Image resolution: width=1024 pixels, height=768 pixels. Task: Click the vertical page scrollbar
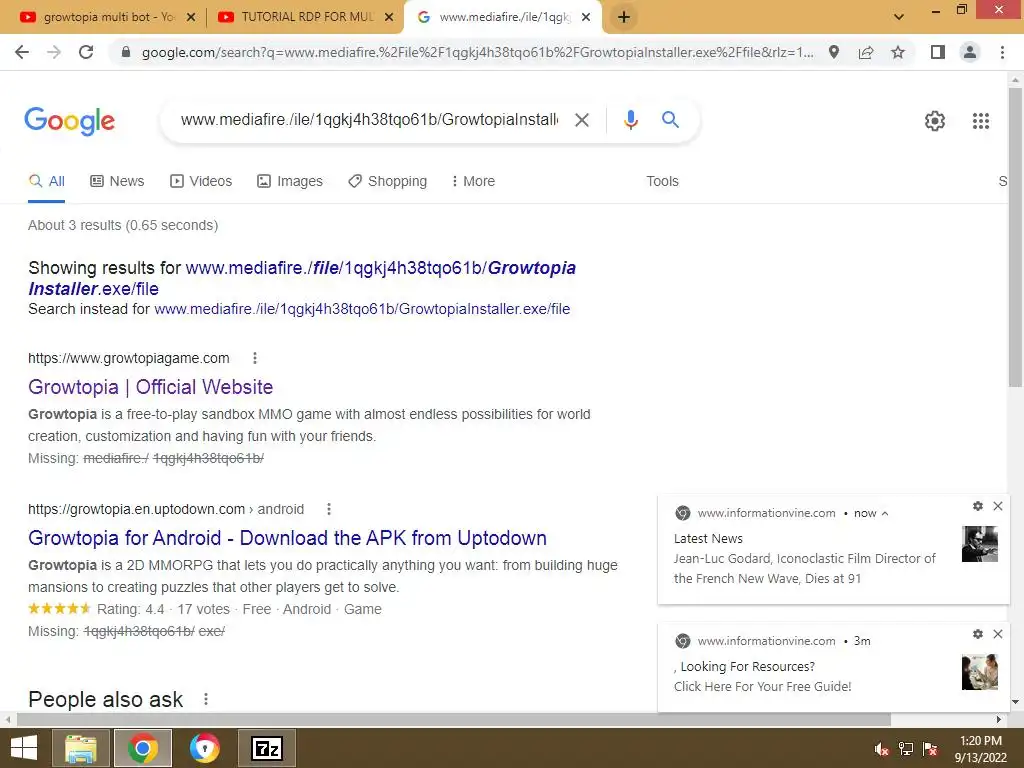[1015, 236]
